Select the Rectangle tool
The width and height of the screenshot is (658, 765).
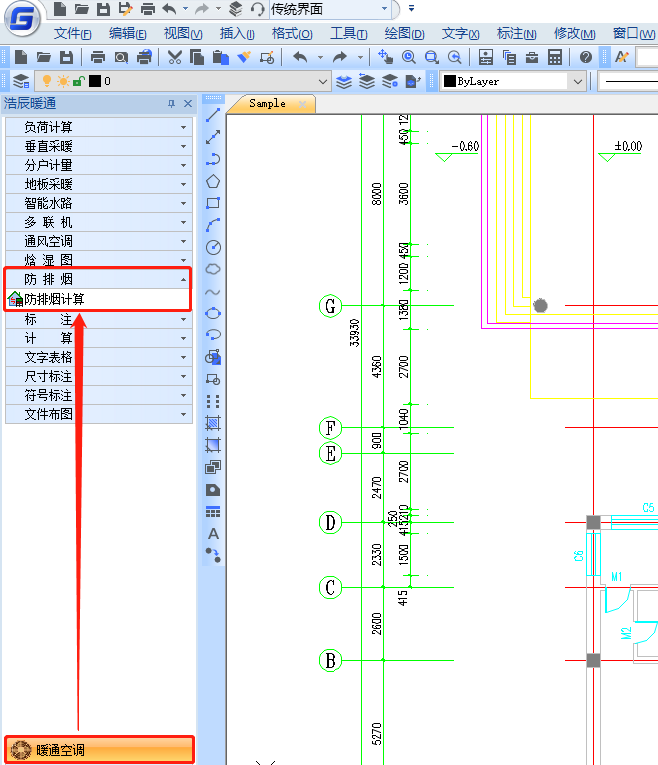213,203
